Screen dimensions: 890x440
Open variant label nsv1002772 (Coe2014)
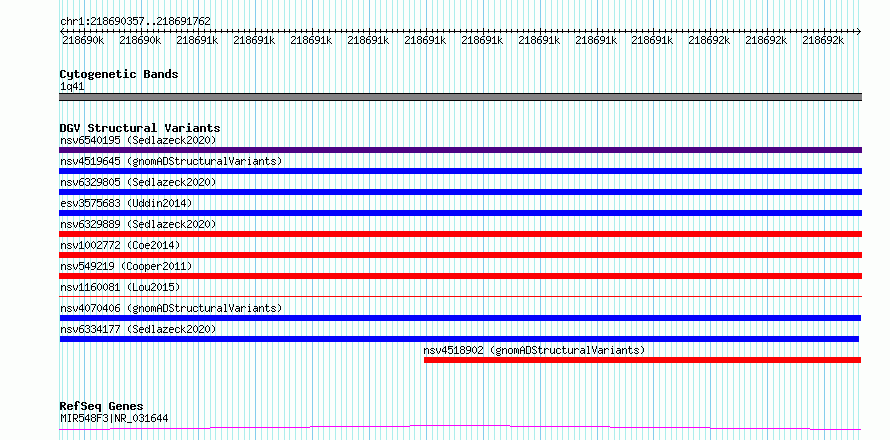coord(120,245)
